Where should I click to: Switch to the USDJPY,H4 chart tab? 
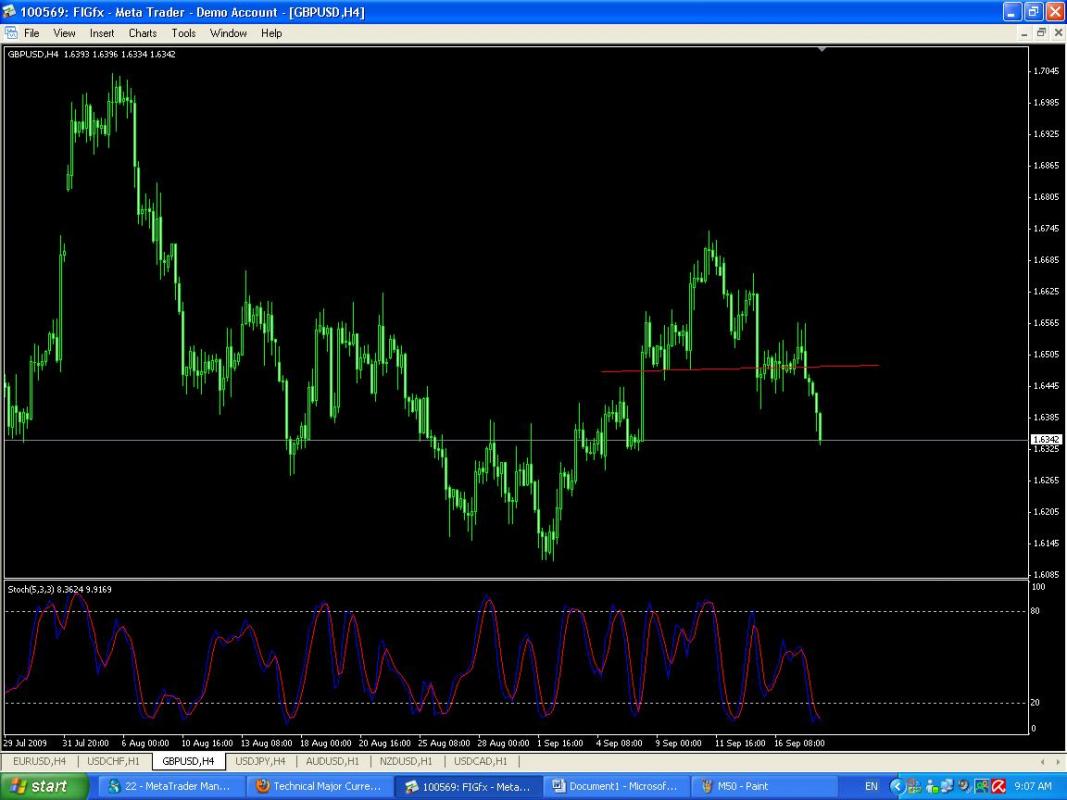click(260, 761)
